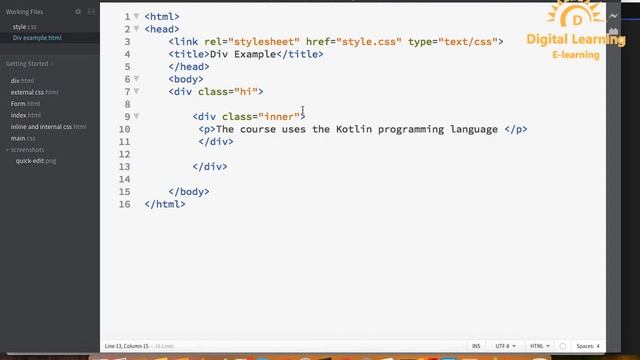Click the split view icon beside Working Files

[91, 12]
